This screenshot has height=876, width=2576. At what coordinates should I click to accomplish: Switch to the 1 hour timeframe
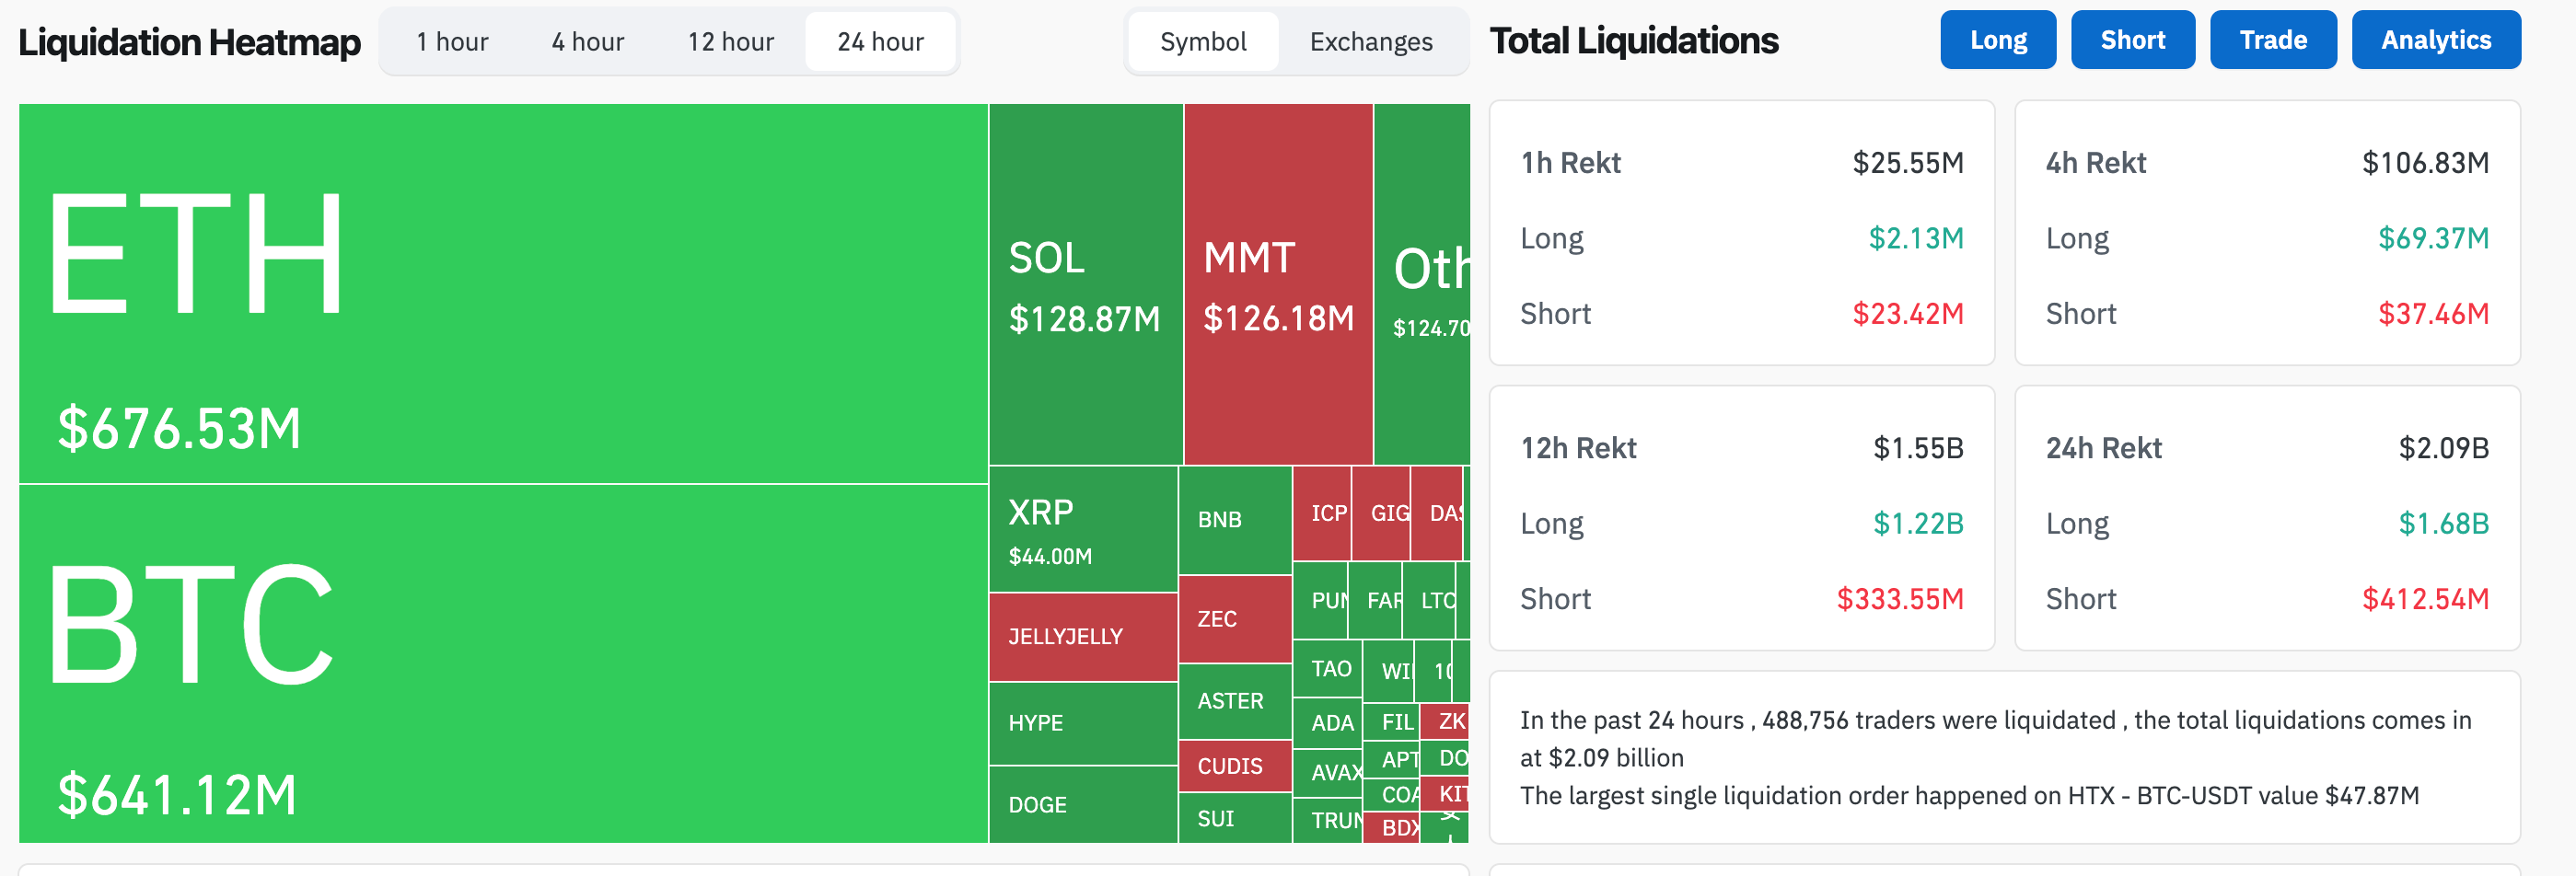452,41
